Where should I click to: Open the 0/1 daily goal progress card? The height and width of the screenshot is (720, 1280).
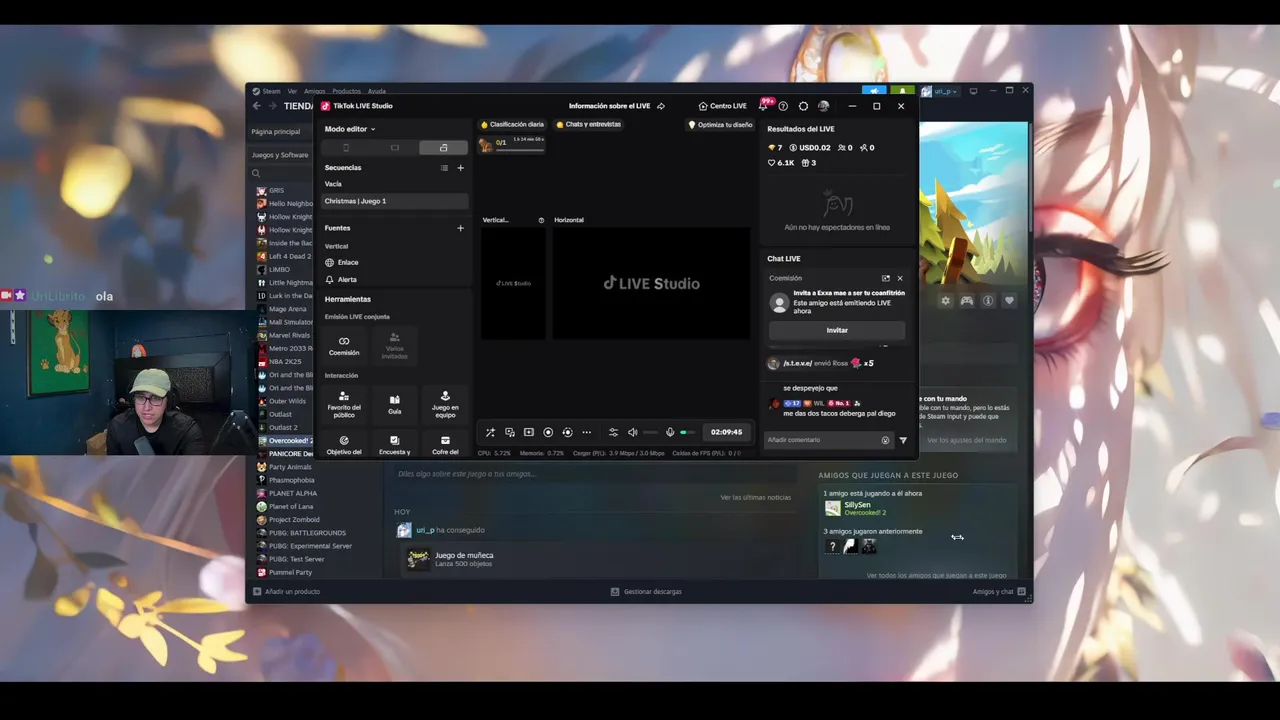512,145
